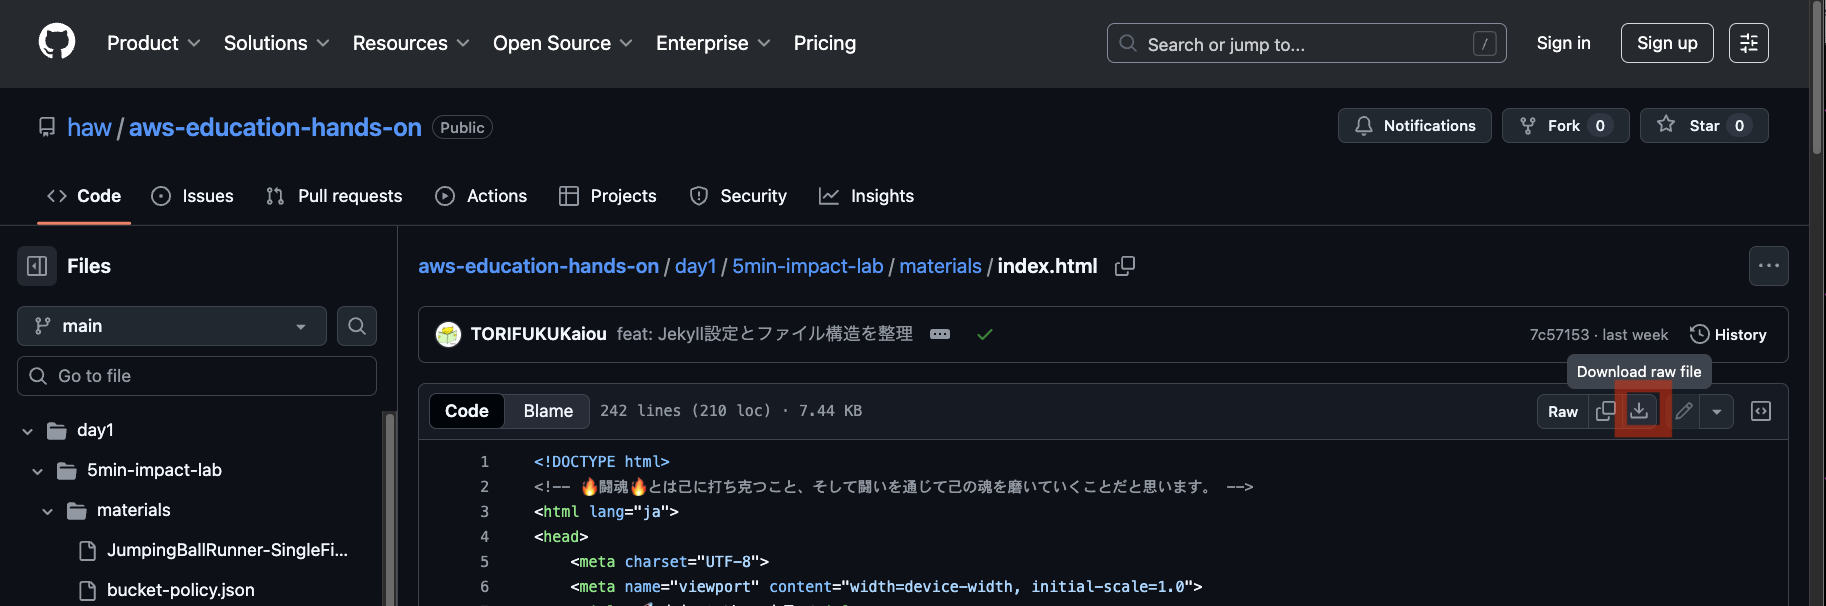This screenshot has height=606, width=1826.
Task: Click the file tree scrollbar
Action: click(x=390, y=508)
